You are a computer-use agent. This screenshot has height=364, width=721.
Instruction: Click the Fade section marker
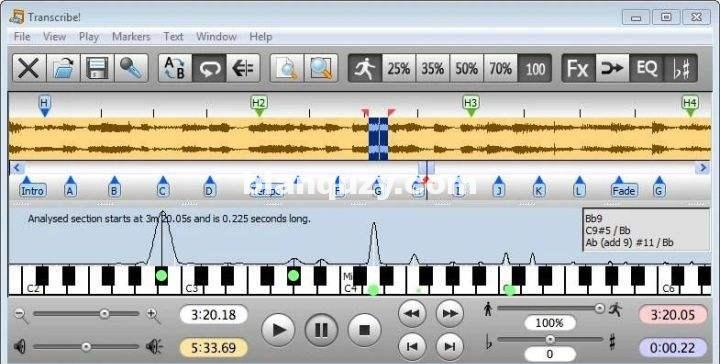[x=624, y=187]
